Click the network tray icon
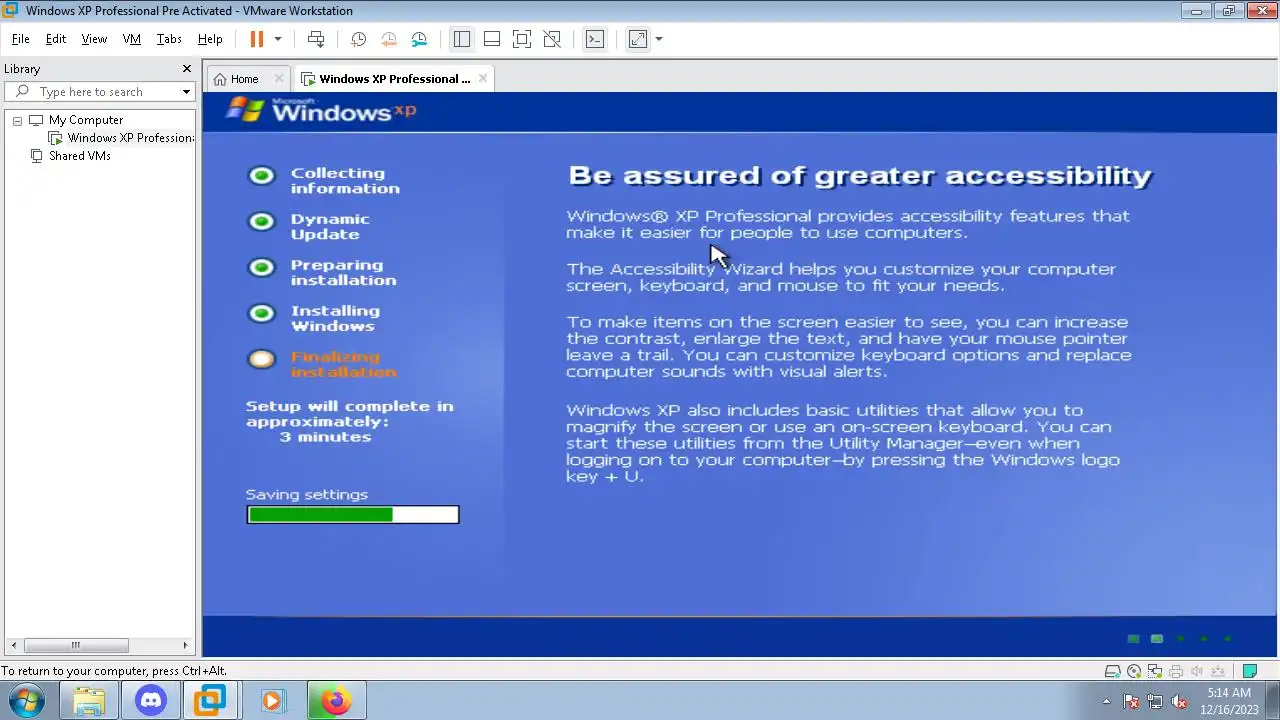 click(x=1155, y=701)
